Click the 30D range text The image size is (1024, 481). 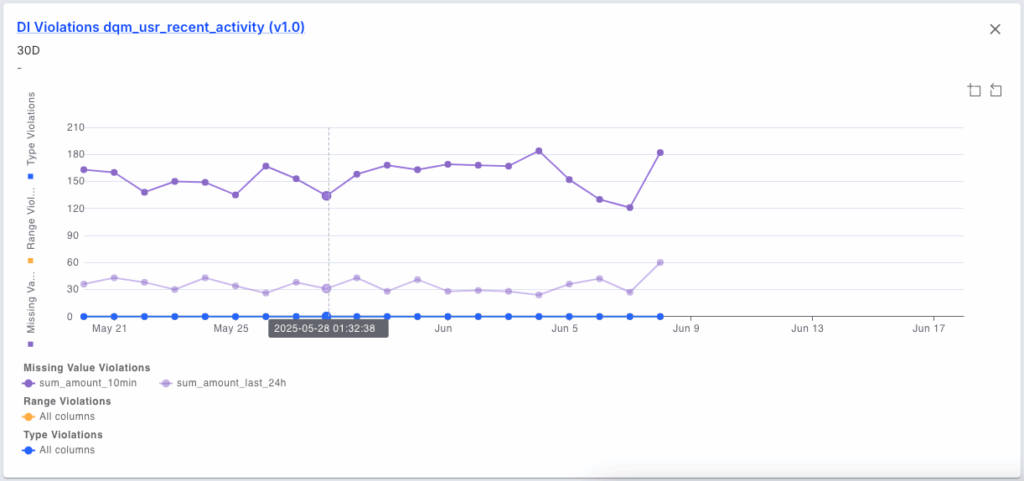29,50
